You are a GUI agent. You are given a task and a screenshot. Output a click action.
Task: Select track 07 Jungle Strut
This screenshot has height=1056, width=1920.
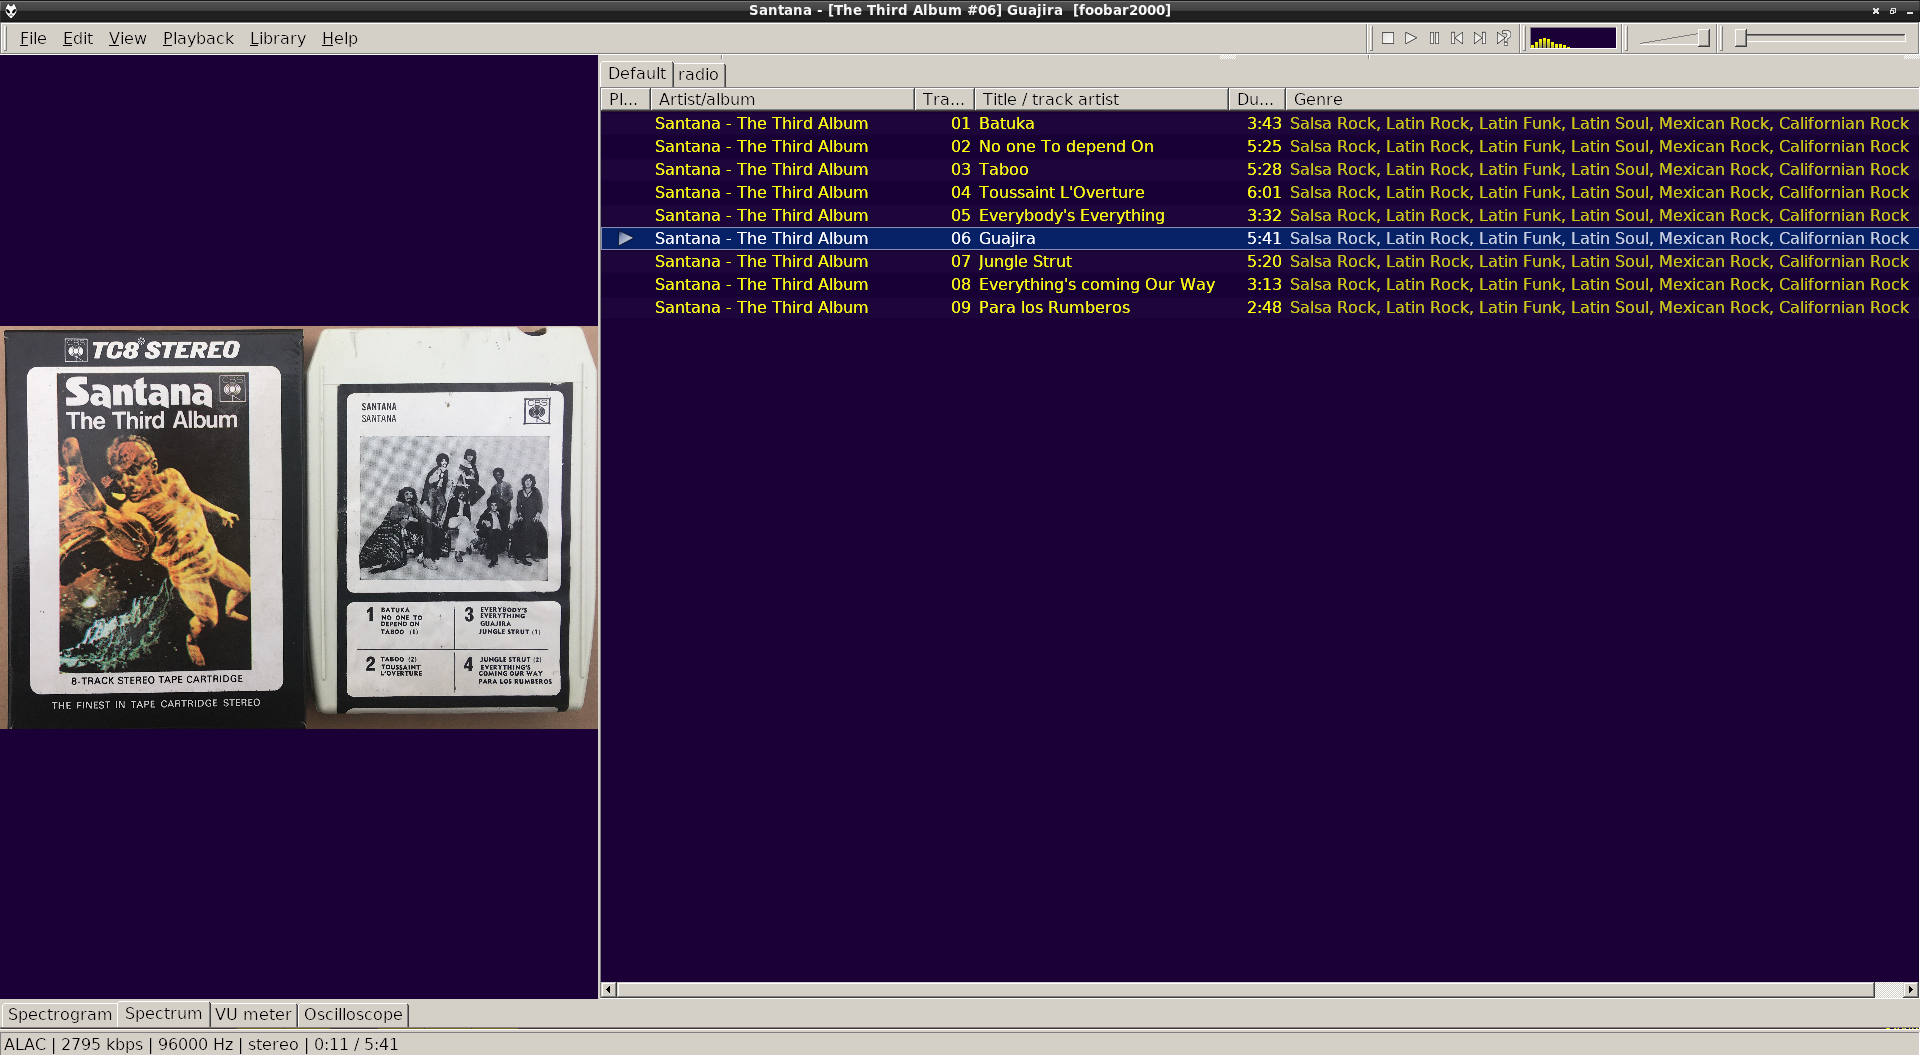tap(1259, 261)
